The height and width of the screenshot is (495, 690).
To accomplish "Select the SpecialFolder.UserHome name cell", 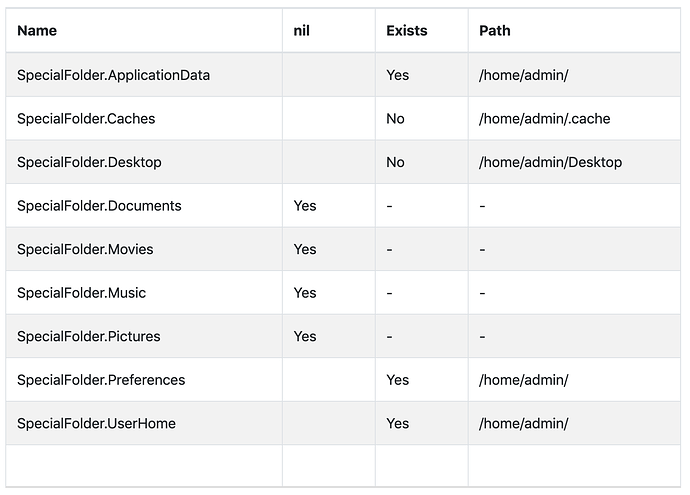I will click(144, 423).
